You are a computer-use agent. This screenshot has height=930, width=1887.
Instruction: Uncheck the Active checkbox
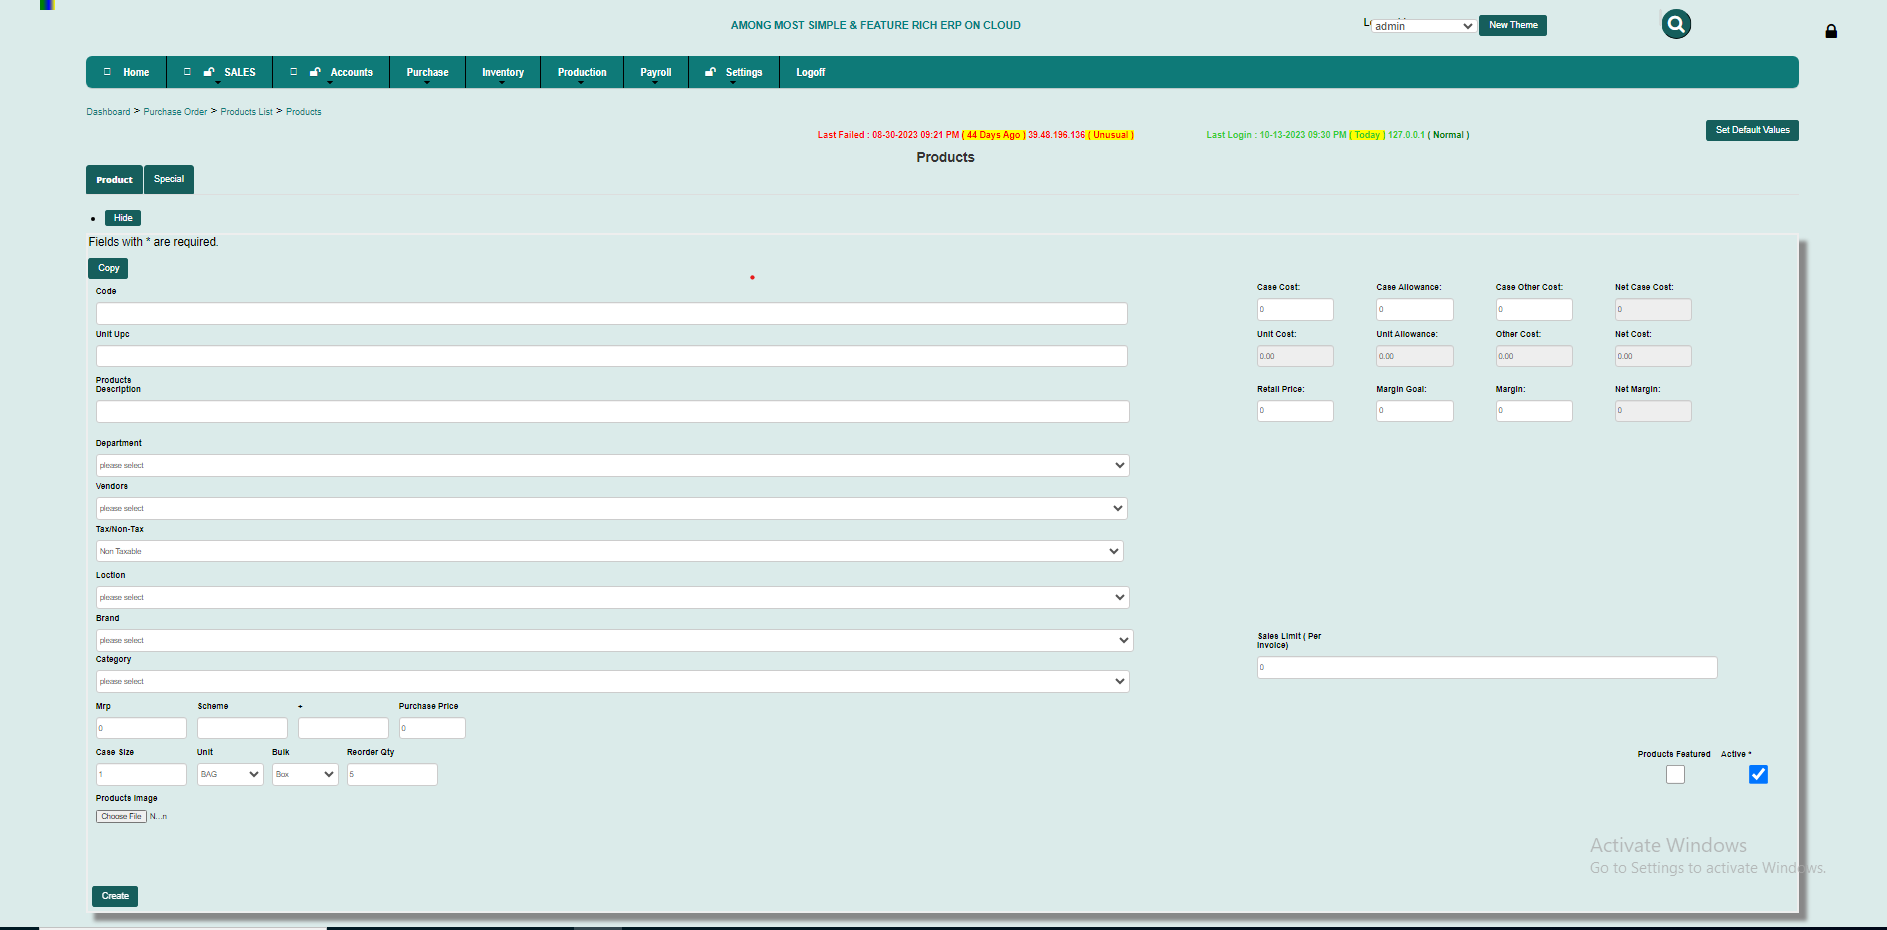pos(1758,774)
